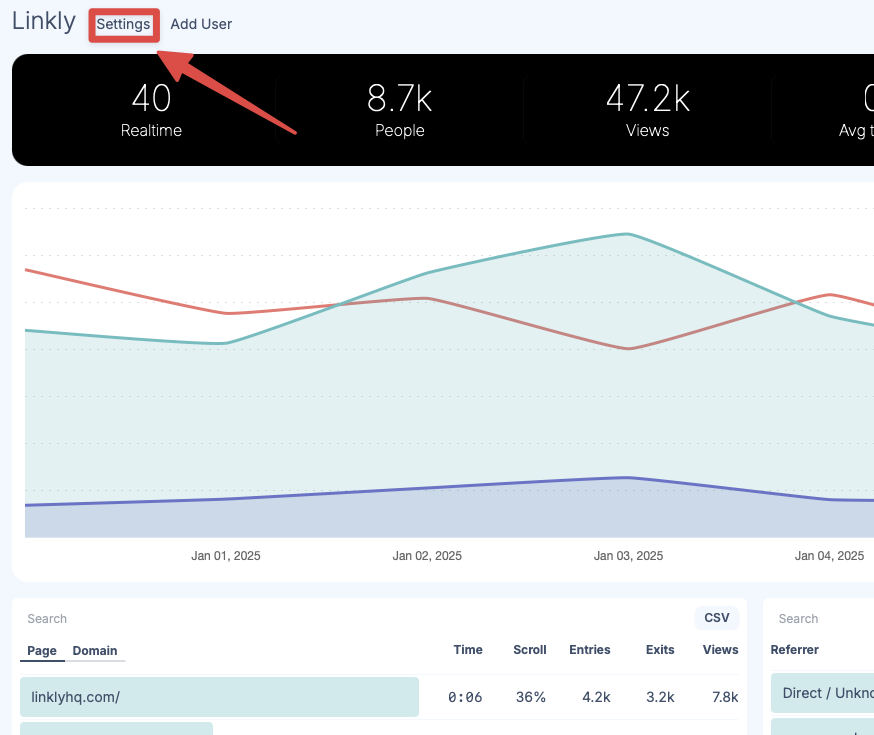Screen dimensions: 874x735
Task: Open the Settings page
Action: click(x=123, y=24)
